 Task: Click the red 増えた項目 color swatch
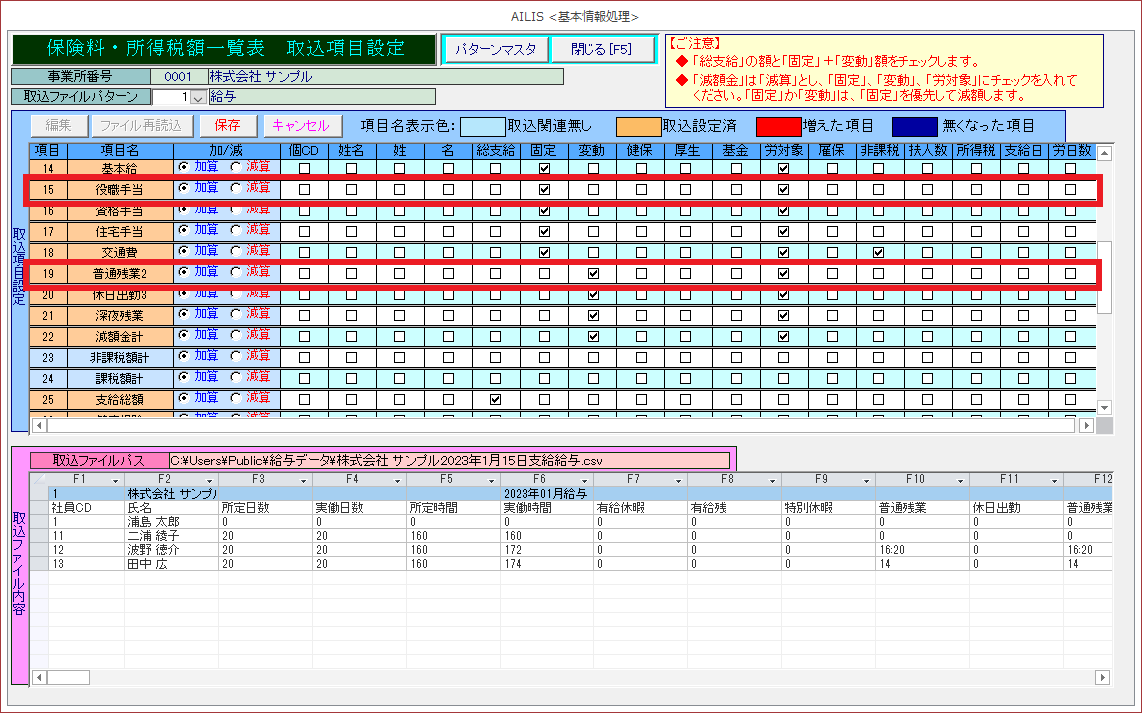[x=778, y=126]
